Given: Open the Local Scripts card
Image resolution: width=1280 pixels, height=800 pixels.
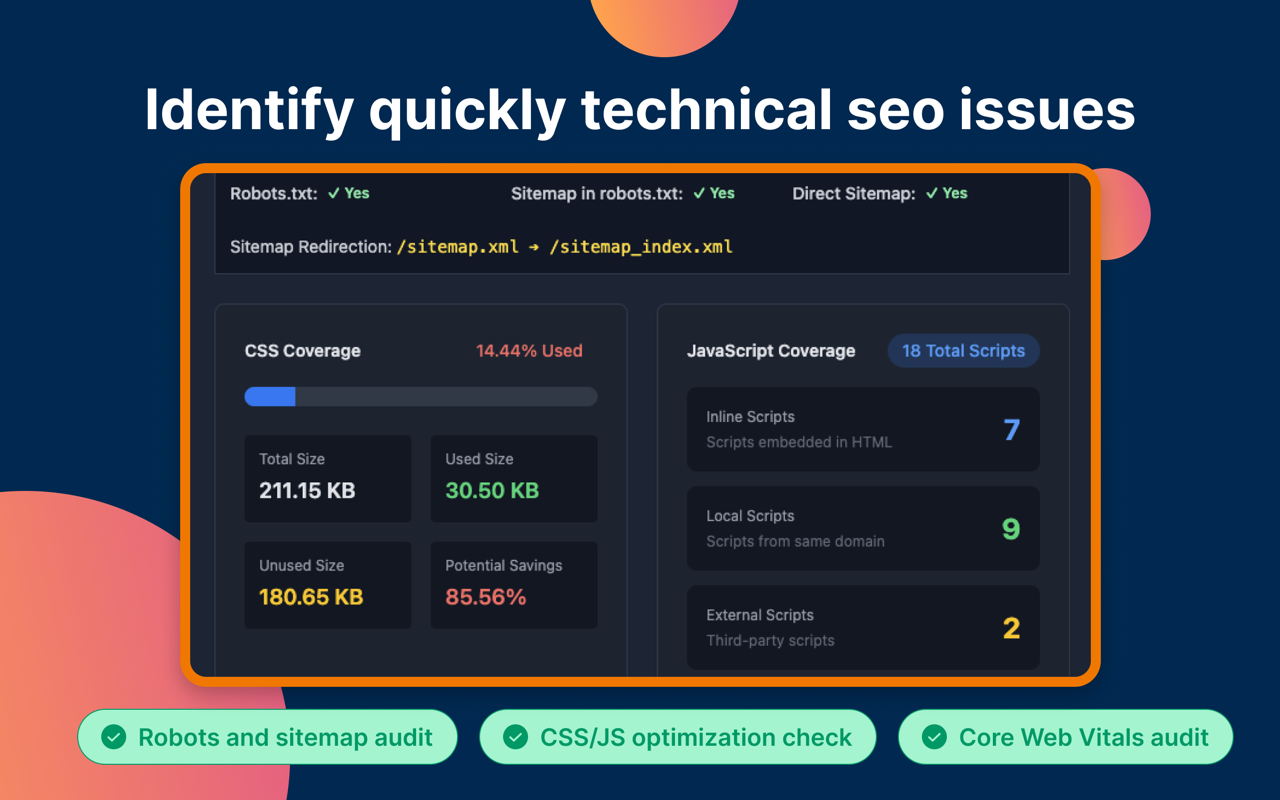Looking at the screenshot, I should [x=863, y=528].
